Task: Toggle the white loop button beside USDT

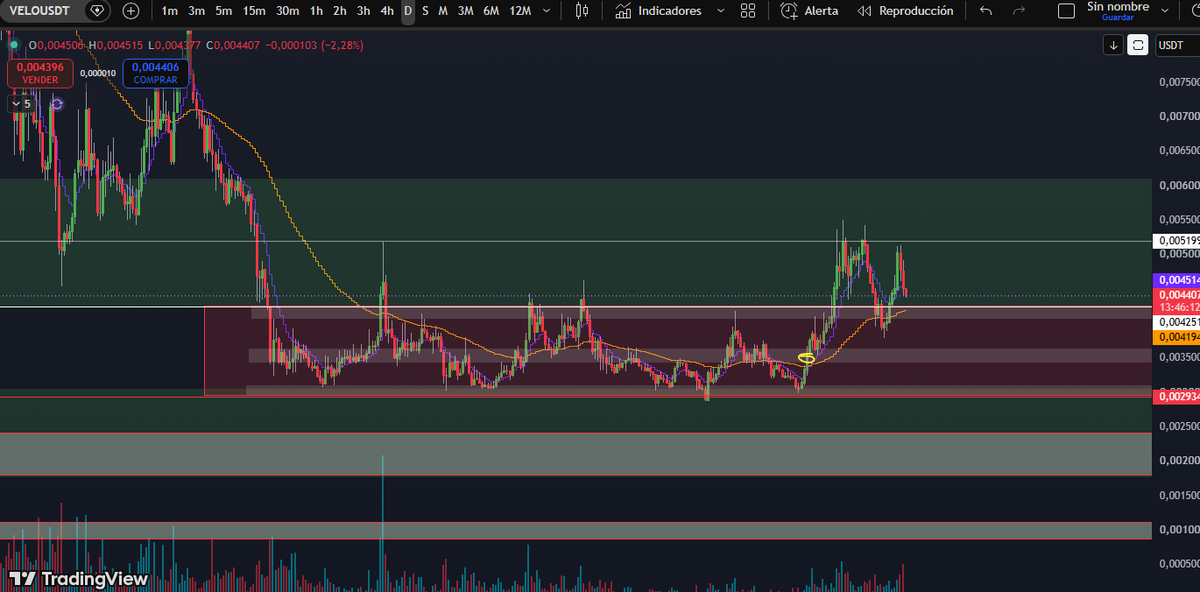Action: tap(1138, 45)
